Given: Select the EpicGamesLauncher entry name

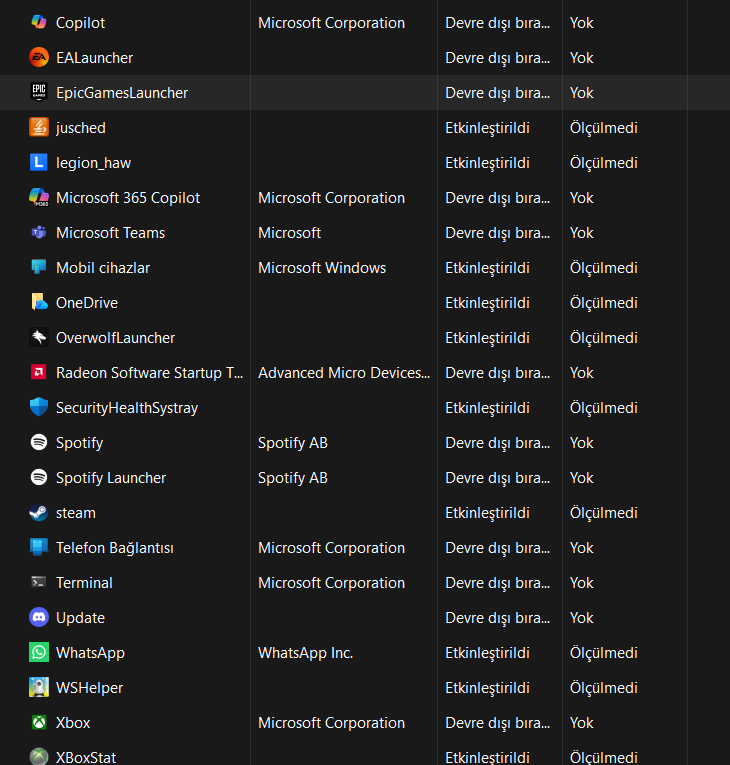Looking at the screenshot, I should tap(122, 93).
